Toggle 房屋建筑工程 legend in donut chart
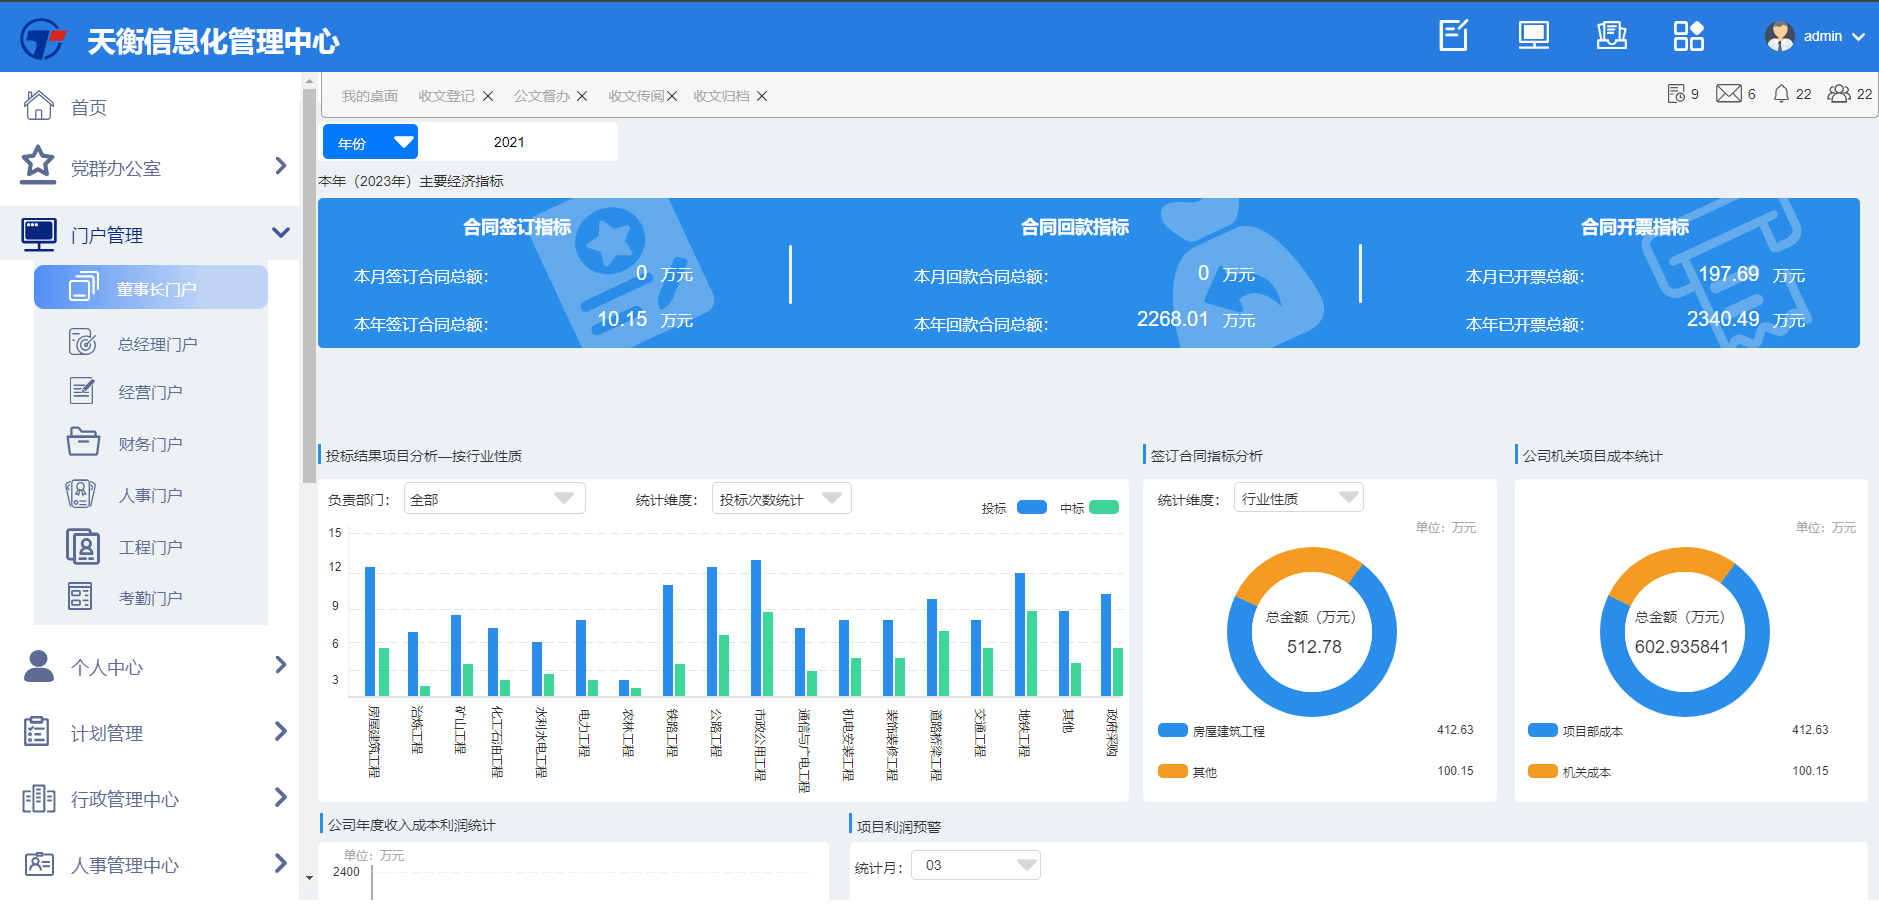This screenshot has width=1879, height=909. [1172, 730]
